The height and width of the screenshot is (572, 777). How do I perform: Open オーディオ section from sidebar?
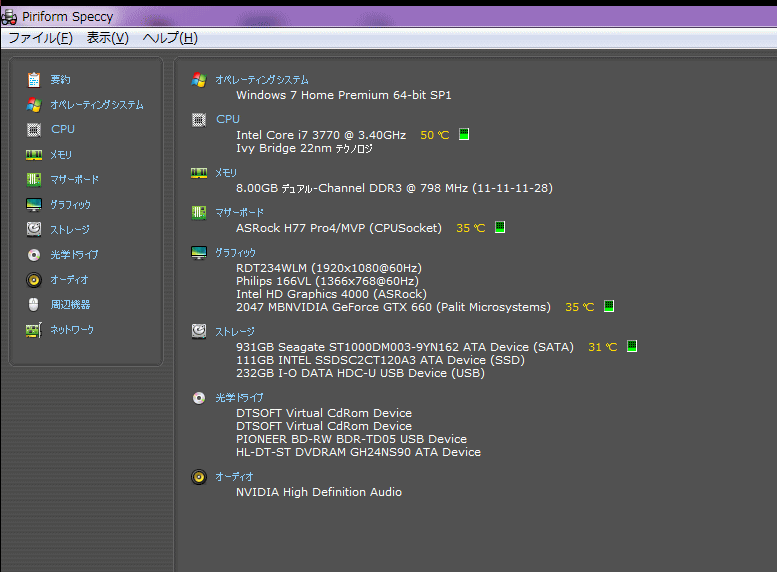69,280
